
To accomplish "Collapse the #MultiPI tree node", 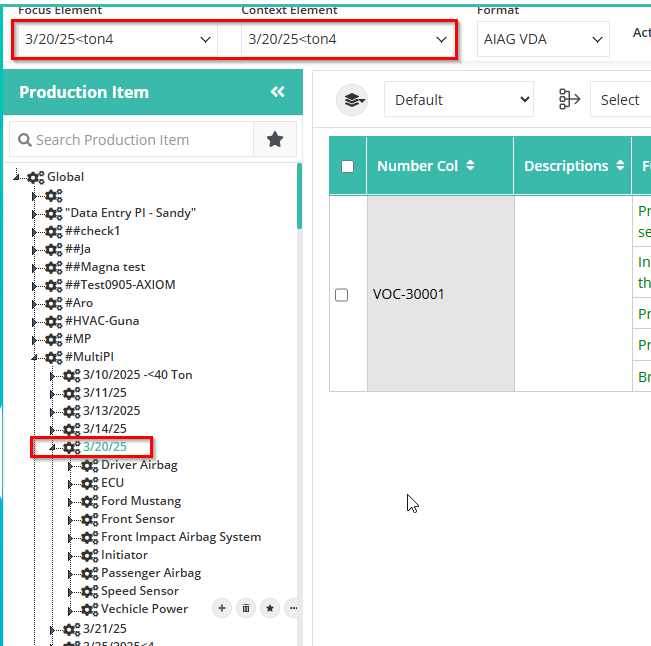I will (34, 357).
